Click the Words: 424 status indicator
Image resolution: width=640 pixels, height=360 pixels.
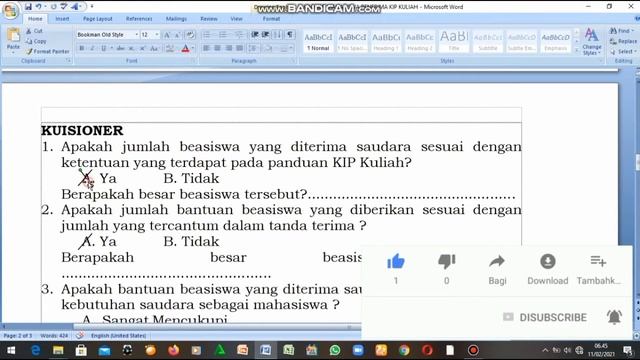coord(54,336)
